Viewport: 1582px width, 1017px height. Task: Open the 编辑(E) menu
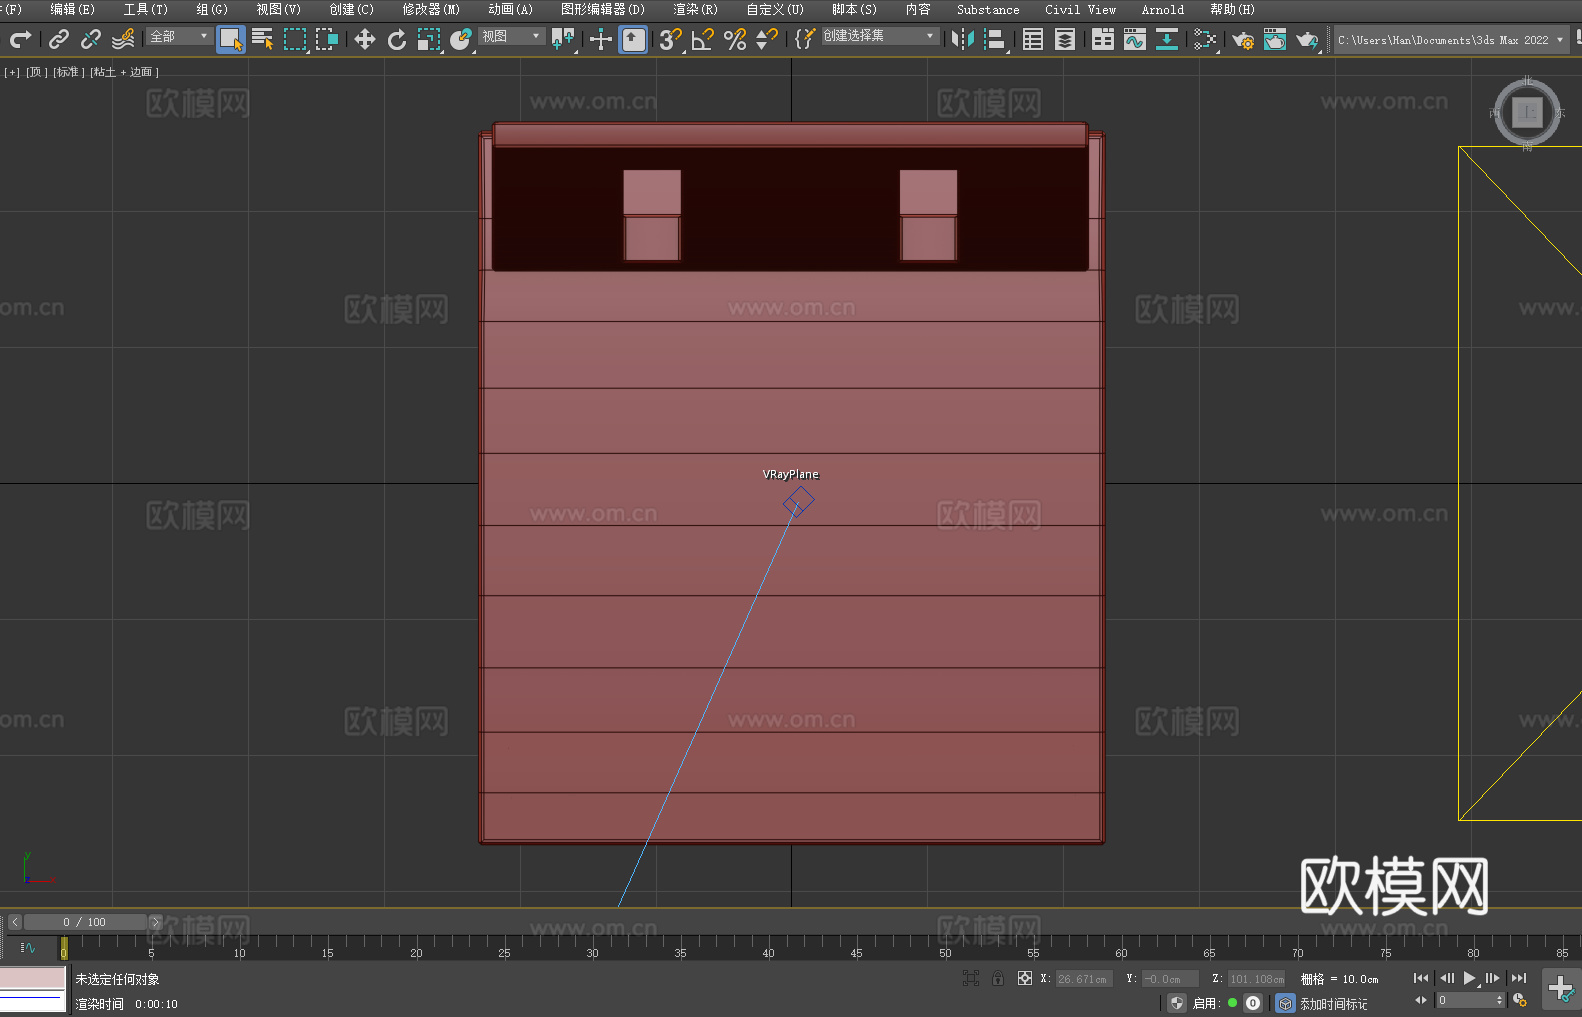click(x=72, y=9)
